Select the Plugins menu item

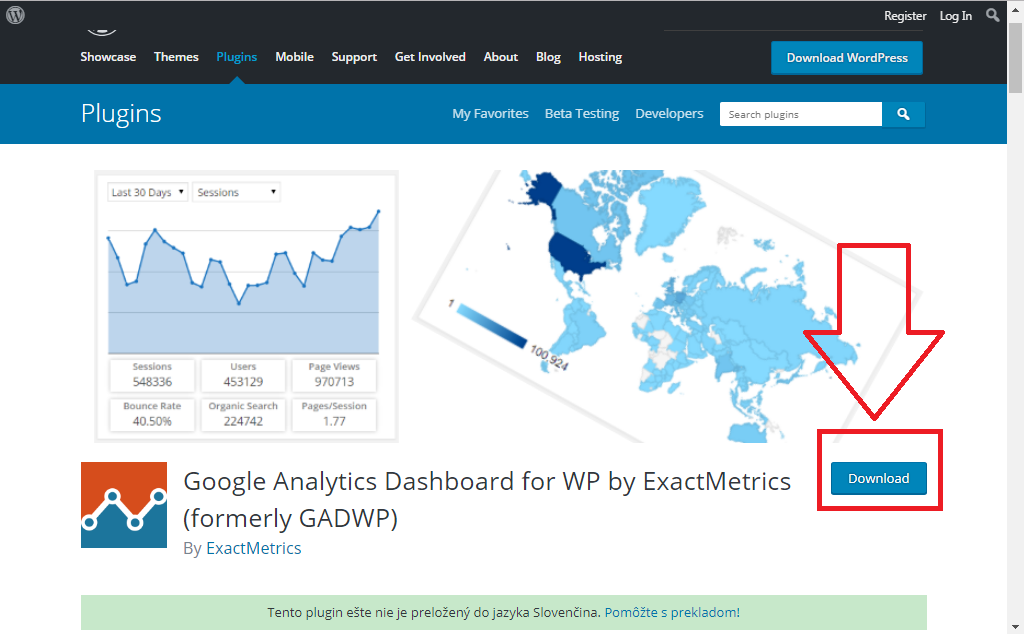tap(236, 57)
